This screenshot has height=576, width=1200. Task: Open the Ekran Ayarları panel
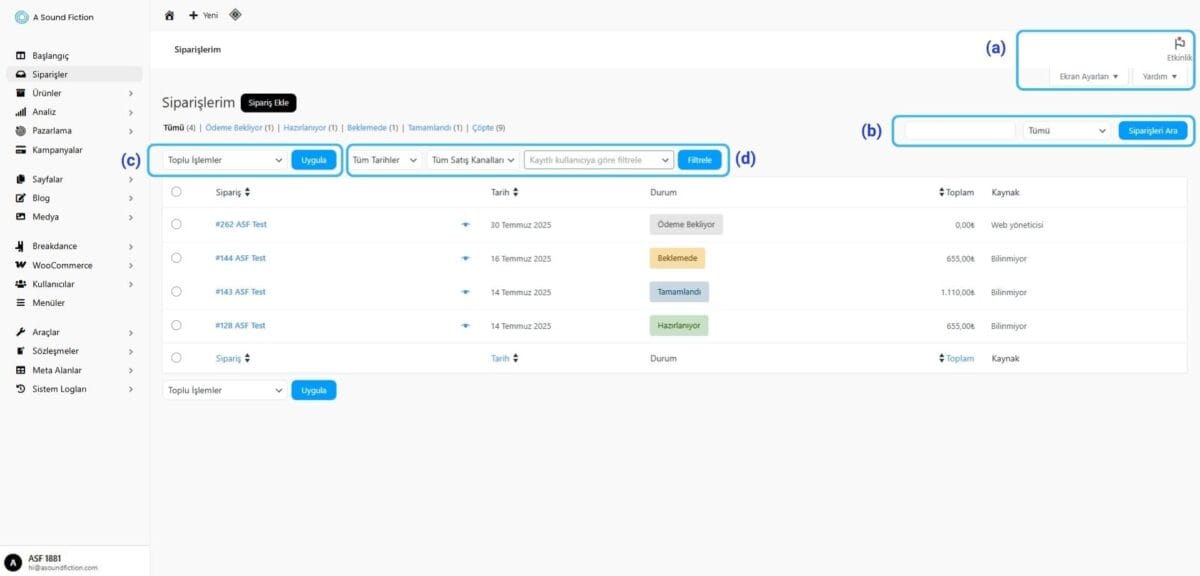[1088, 76]
